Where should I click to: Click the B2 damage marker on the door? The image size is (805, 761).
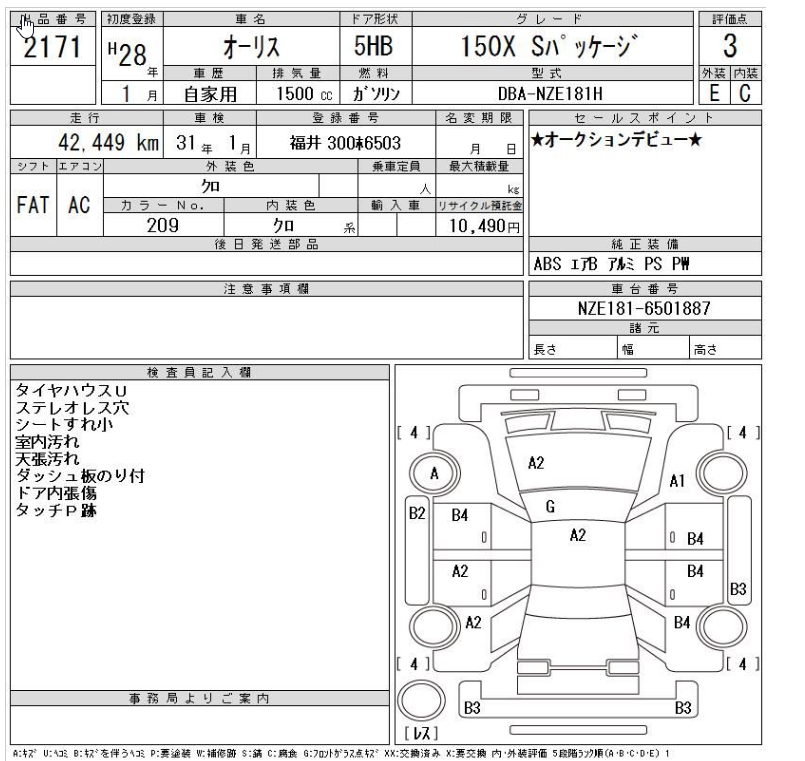click(417, 513)
